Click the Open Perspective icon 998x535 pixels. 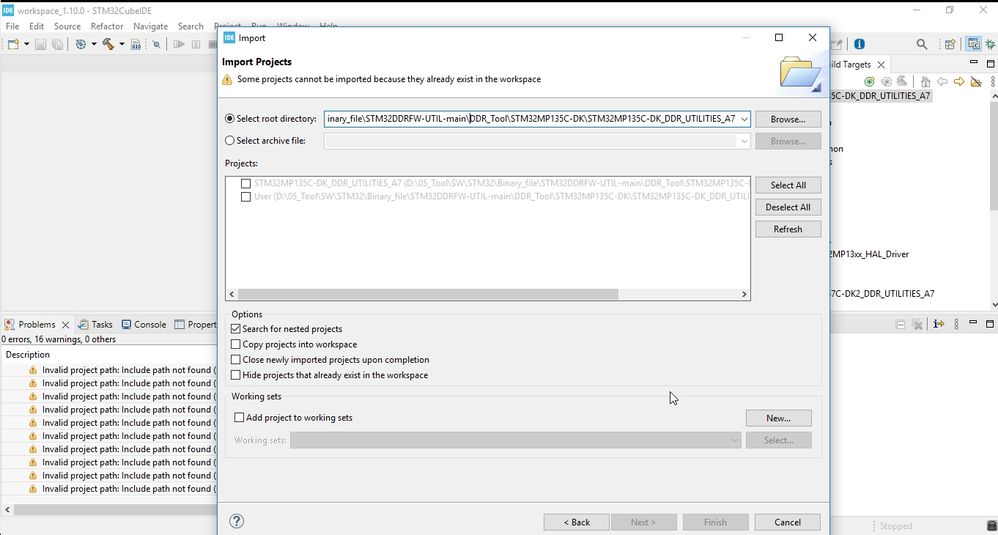click(950, 44)
